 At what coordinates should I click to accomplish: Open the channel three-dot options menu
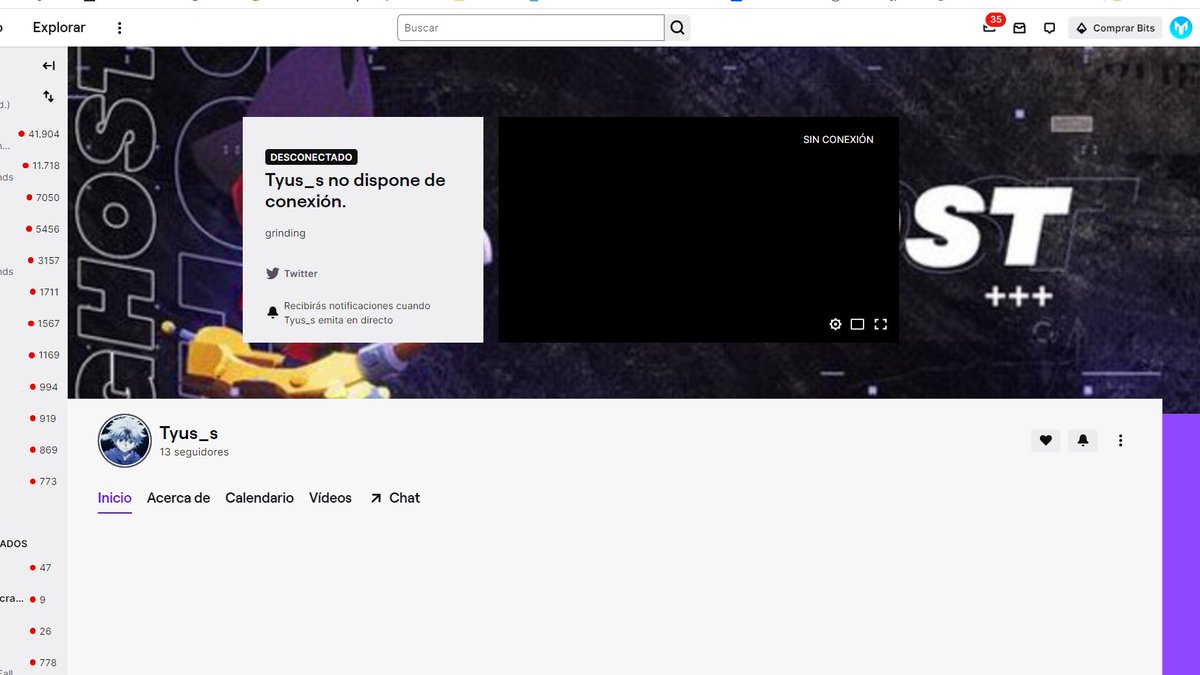tap(1121, 440)
